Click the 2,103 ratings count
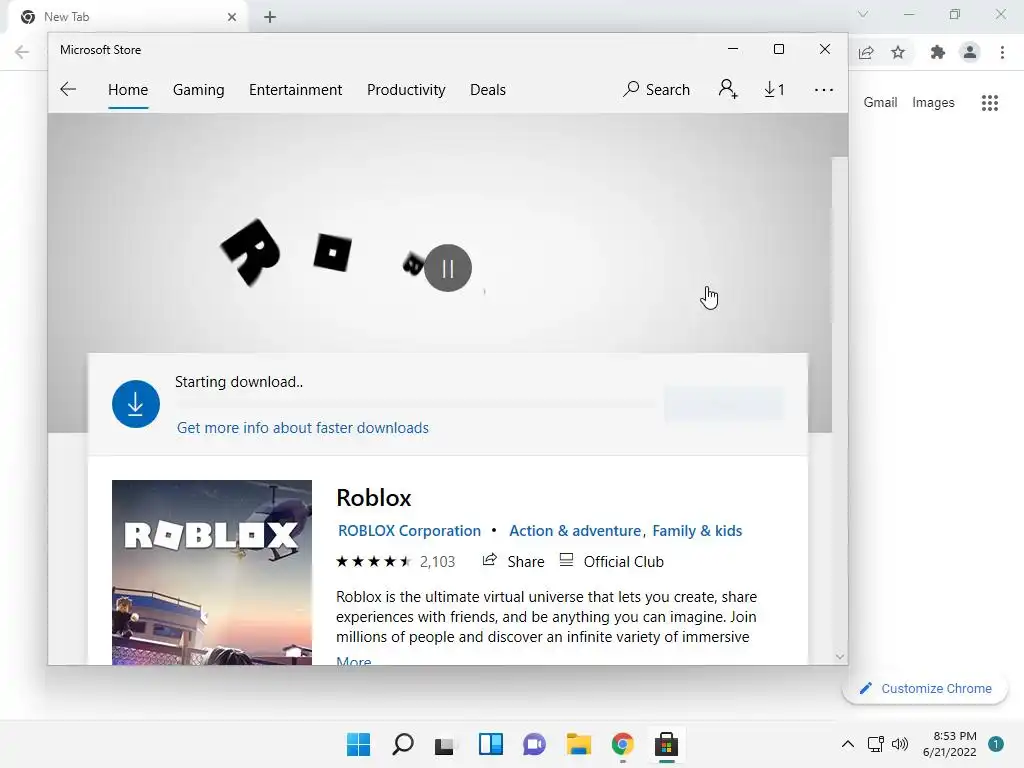The width and height of the screenshot is (1024, 768). click(x=438, y=562)
